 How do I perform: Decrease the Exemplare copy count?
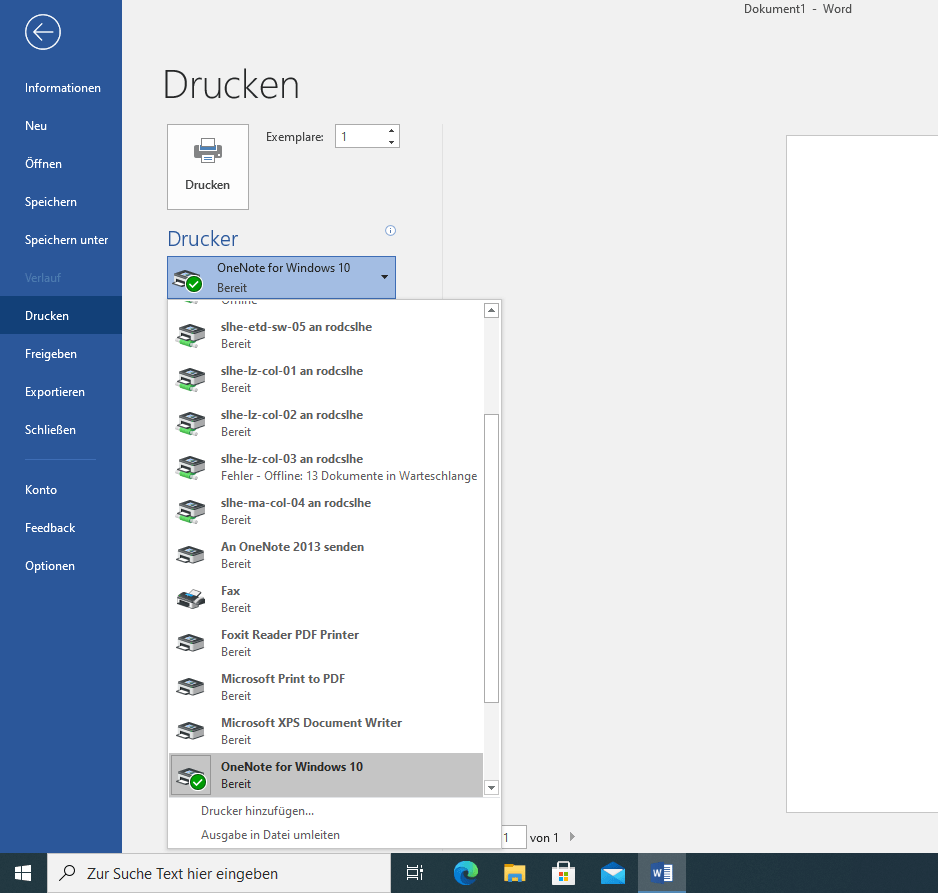coord(391,142)
